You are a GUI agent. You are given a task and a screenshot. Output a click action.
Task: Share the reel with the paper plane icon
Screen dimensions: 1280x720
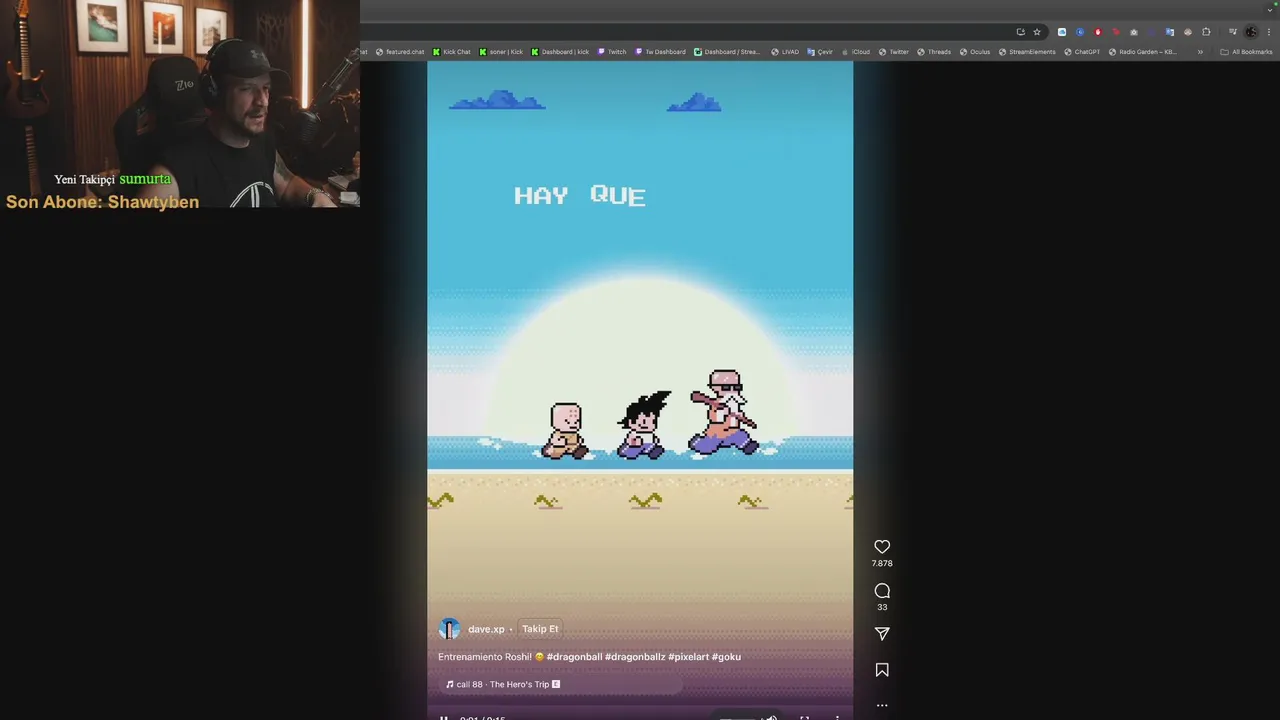882,634
